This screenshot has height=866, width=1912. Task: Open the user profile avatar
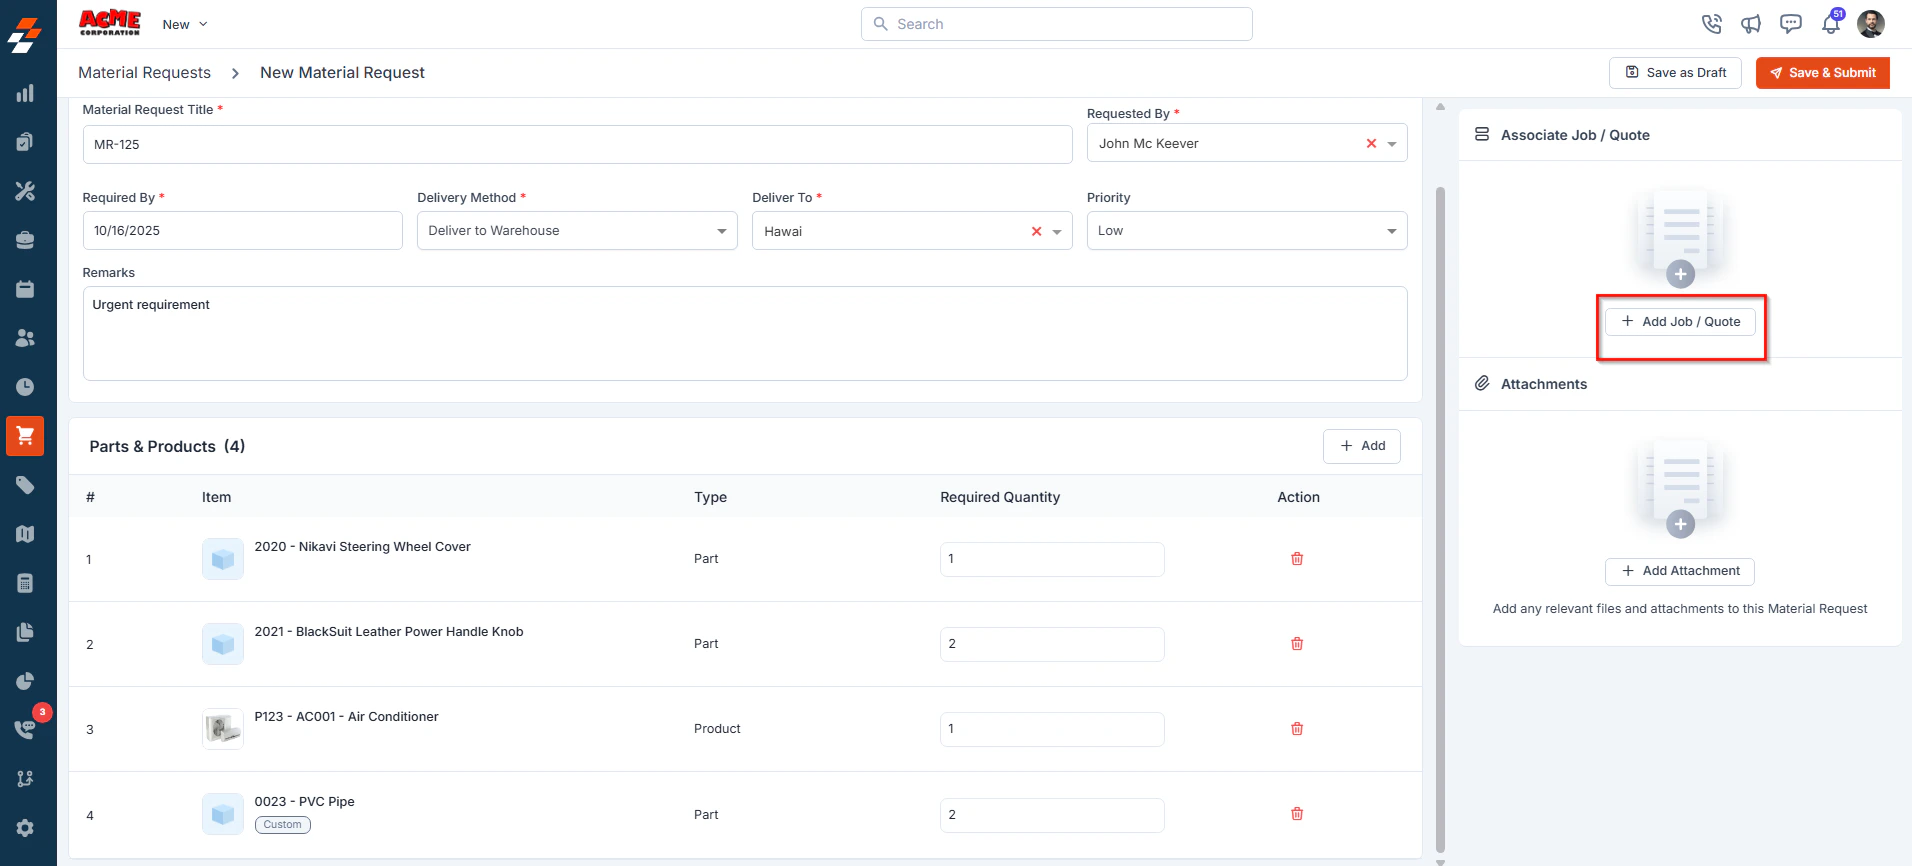[1871, 24]
